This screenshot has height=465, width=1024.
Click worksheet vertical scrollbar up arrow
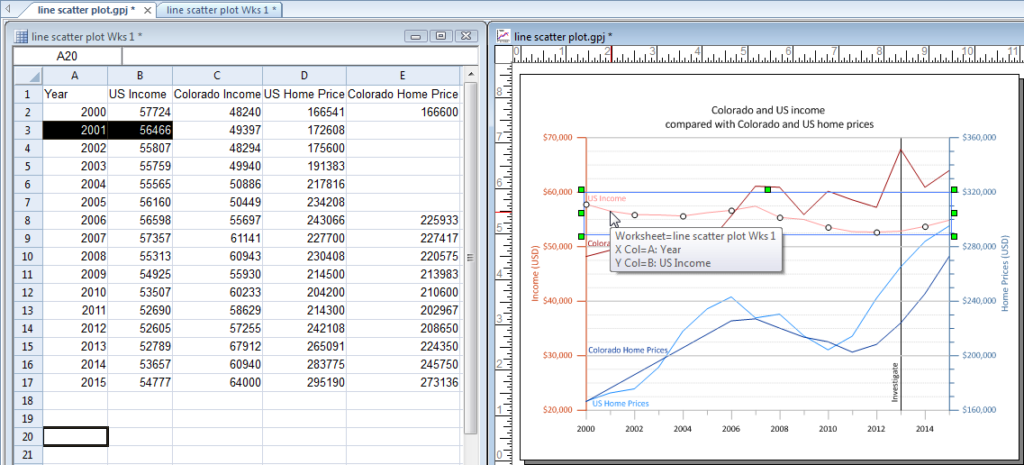(471, 75)
